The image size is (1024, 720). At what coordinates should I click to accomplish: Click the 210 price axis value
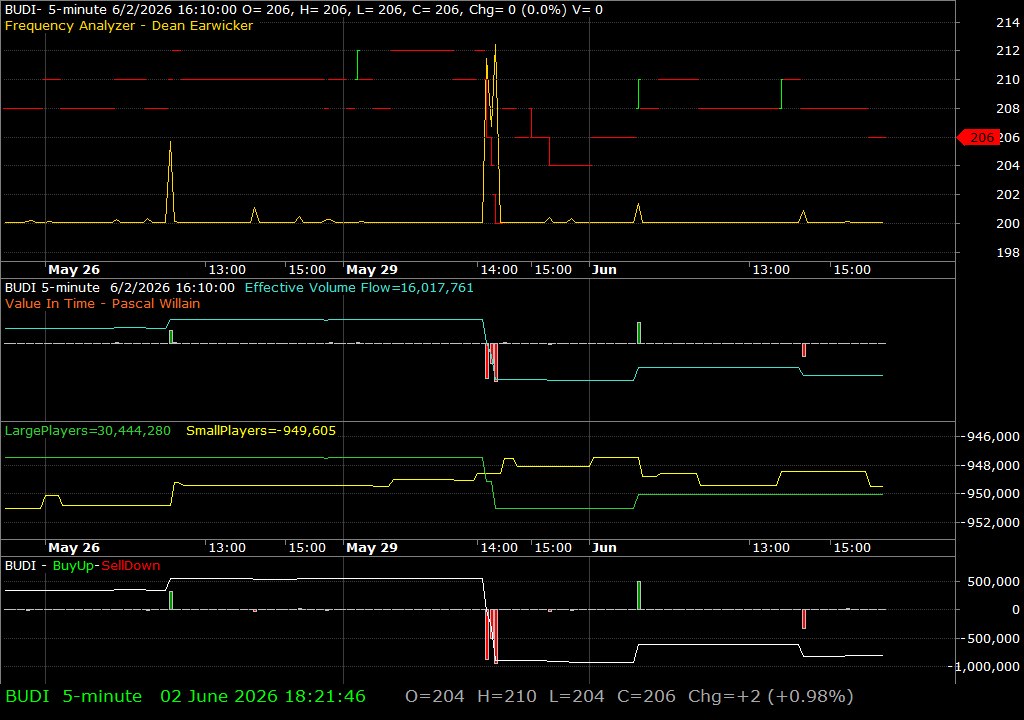[1008, 79]
